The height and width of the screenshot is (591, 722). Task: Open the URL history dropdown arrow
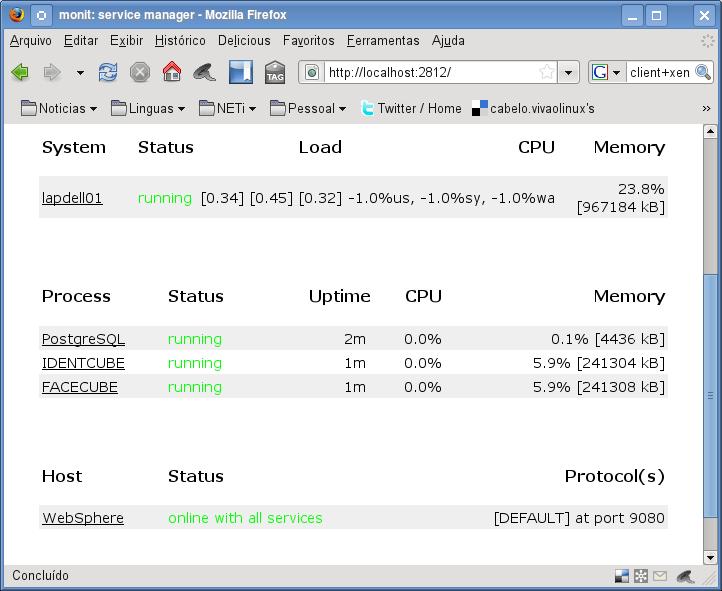(x=568, y=72)
